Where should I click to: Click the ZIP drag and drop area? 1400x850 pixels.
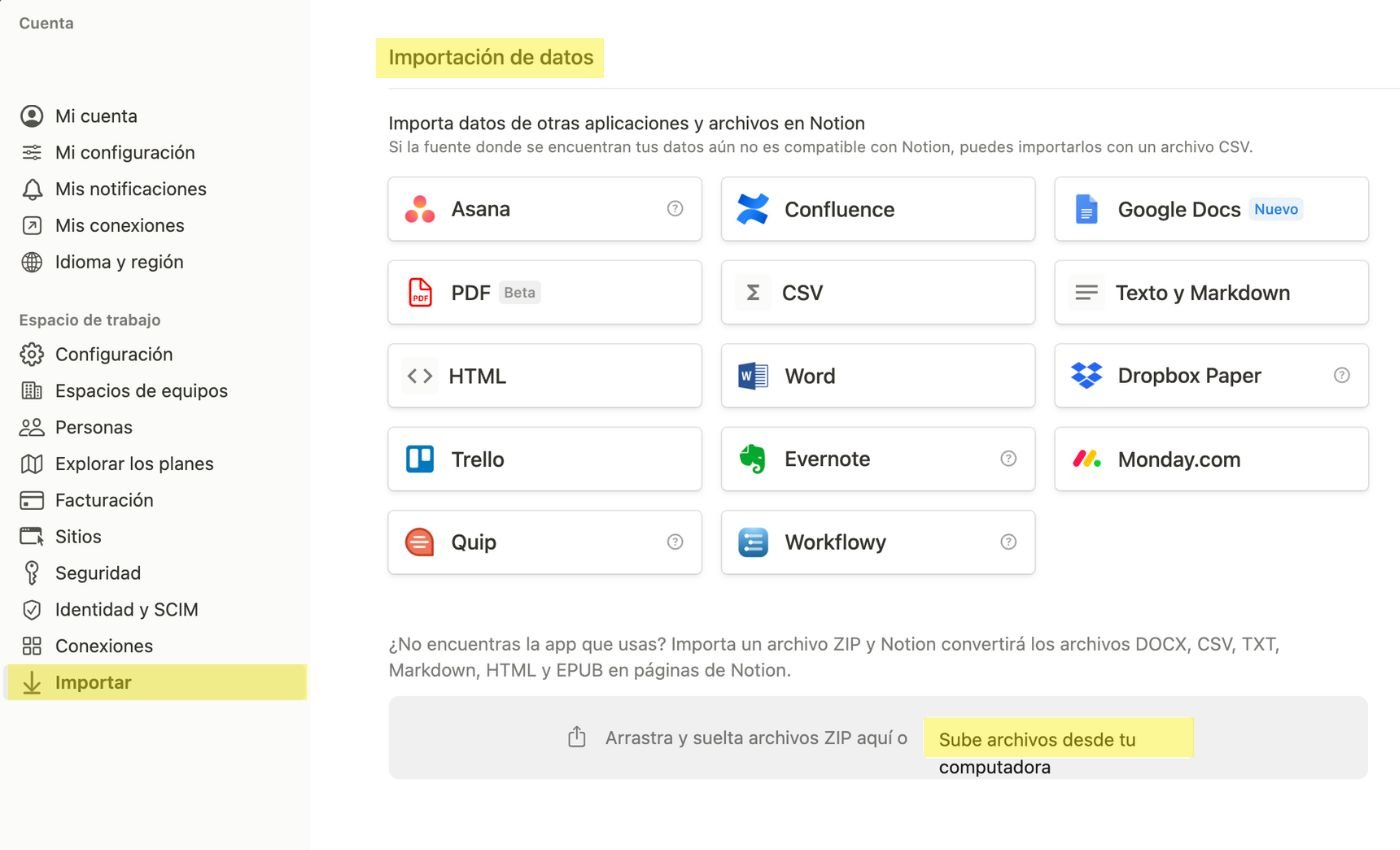(878, 738)
